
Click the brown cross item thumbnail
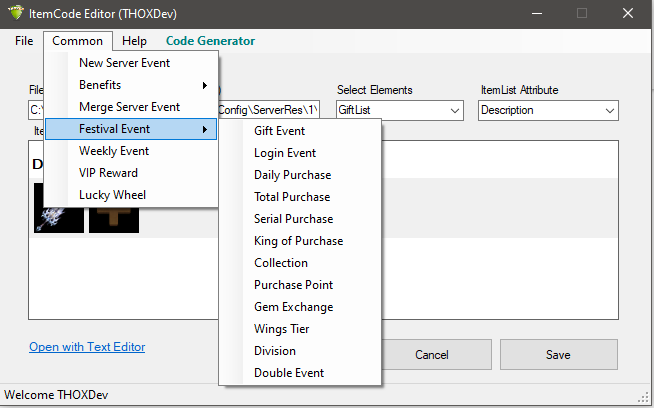click(114, 208)
